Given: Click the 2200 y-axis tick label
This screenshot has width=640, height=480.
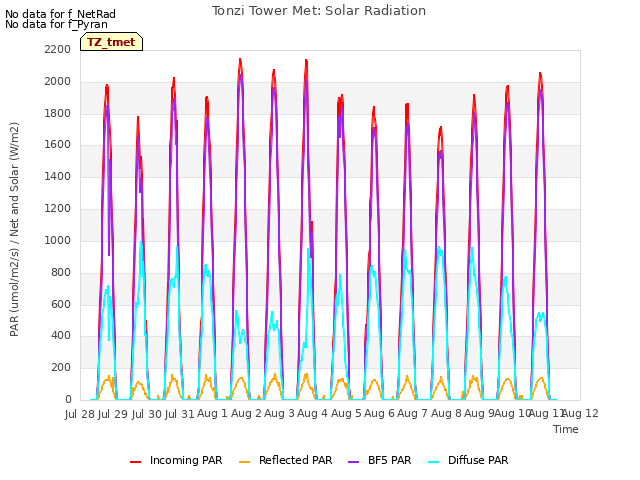Looking at the screenshot, I should pyautogui.click(x=58, y=49).
